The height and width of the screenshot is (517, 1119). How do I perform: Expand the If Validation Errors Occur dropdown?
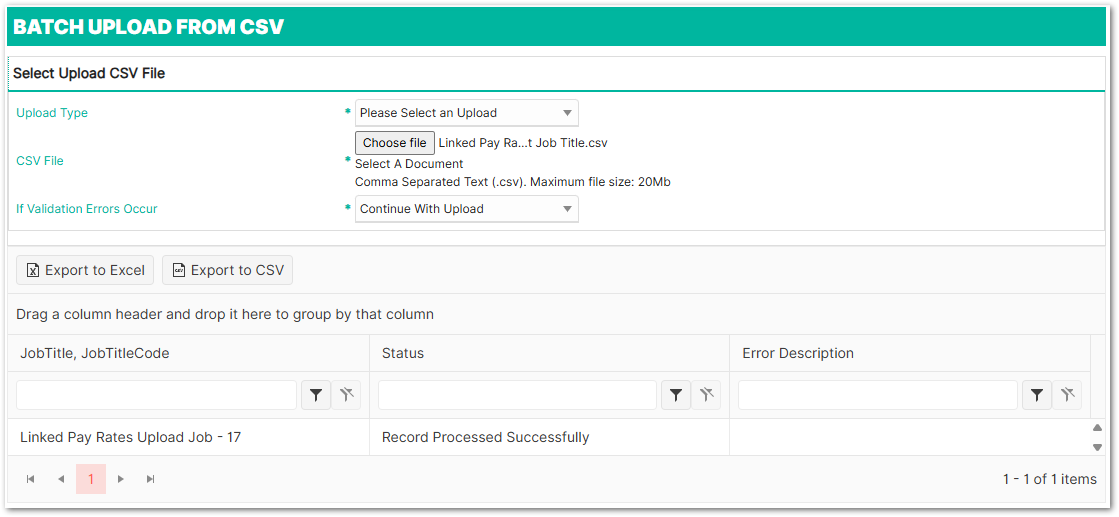click(466, 209)
